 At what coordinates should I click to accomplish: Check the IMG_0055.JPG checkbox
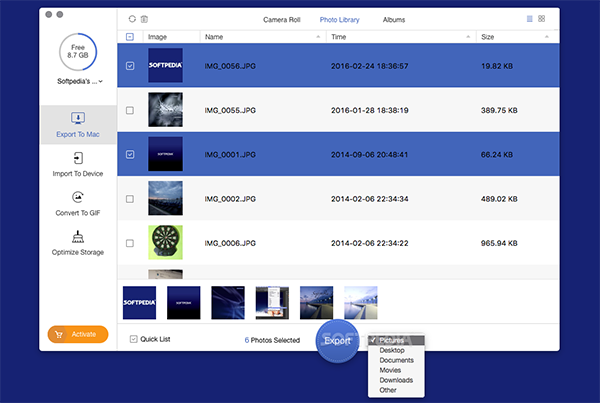pos(130,111)
